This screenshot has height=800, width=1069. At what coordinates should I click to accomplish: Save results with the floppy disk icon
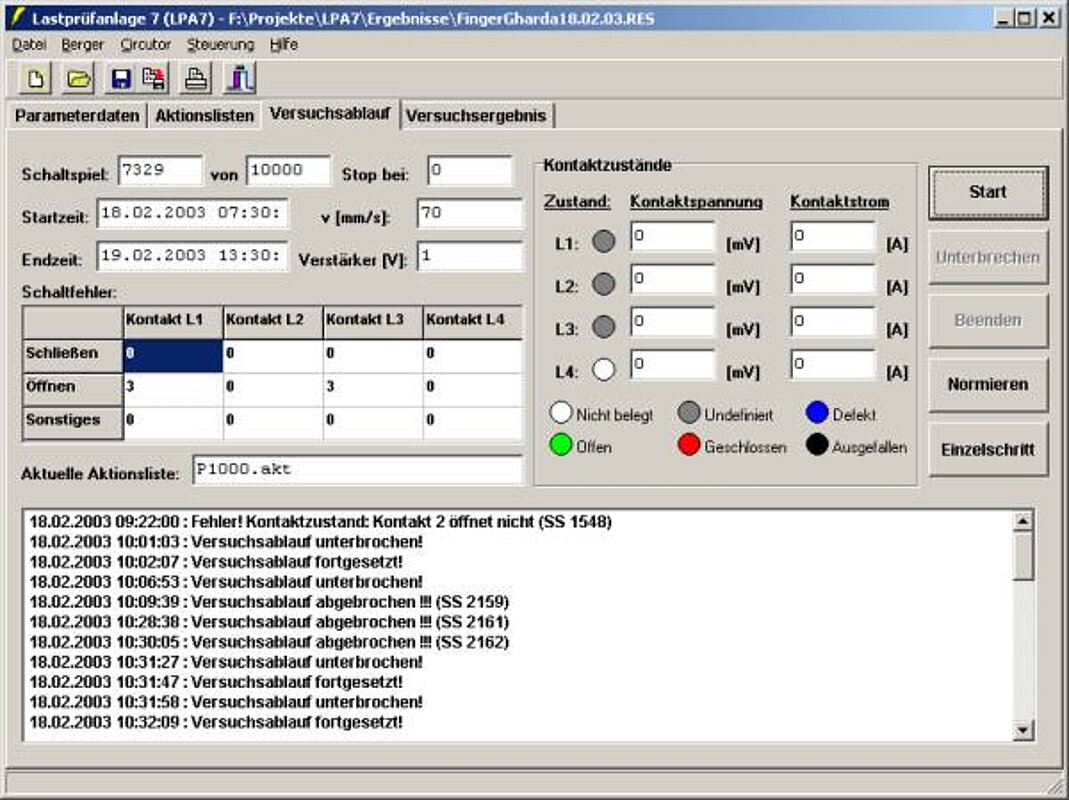(x=121, y=79)
